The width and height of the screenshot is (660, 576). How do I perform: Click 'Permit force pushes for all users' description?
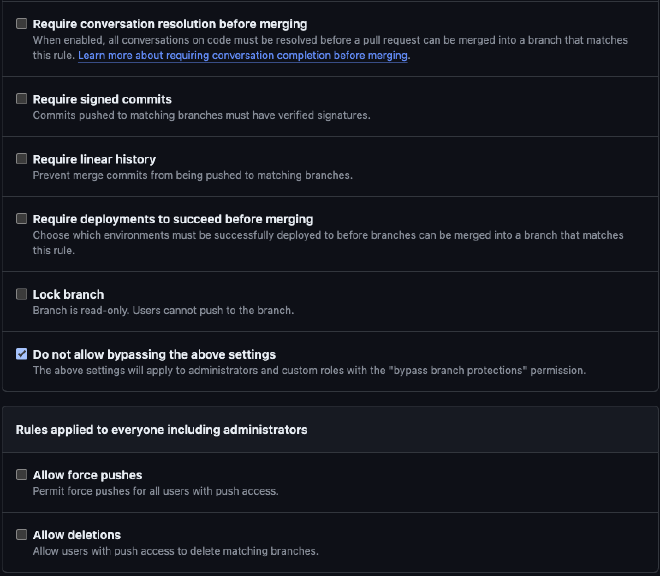pyautogui.click(x=156, y=491)
